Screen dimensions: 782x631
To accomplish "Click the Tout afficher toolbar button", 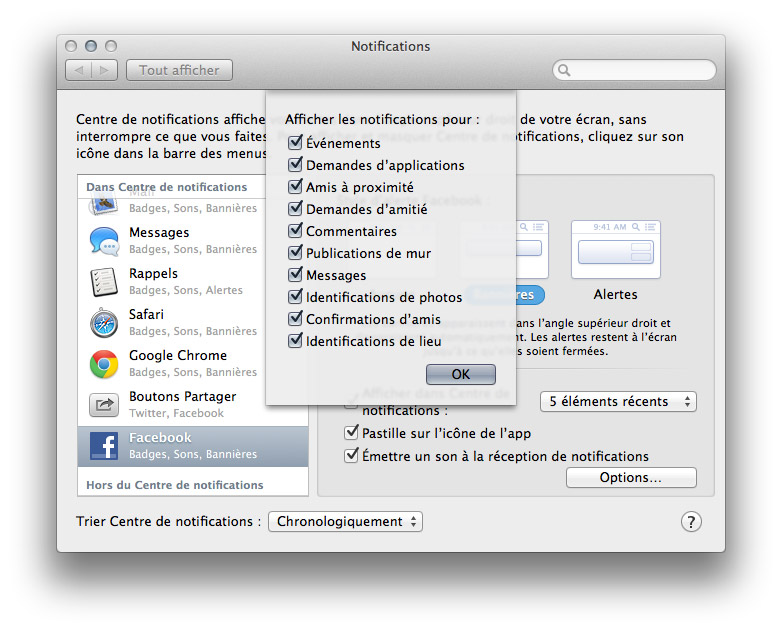I will point(179,70).
